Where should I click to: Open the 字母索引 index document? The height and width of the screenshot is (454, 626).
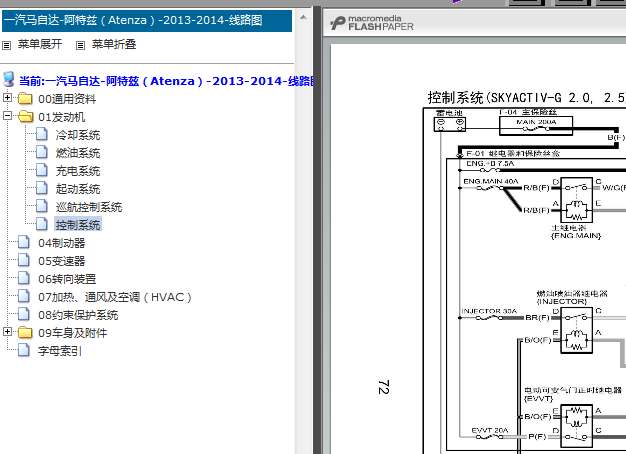(x=60, y=351)
